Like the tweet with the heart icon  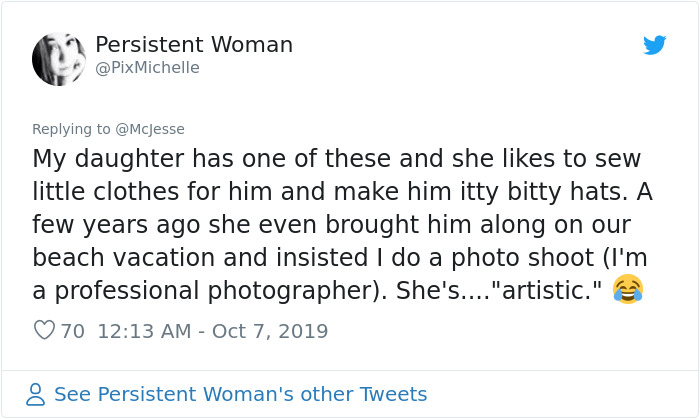coord(44,330)
